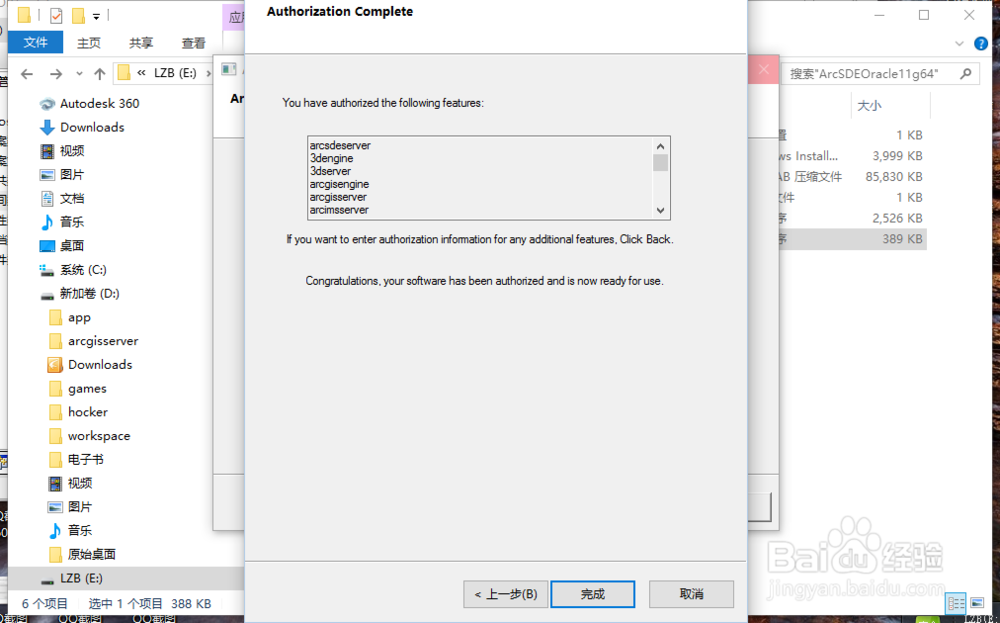This screenshot has height=623, width=1000.
Task: Open the 桌面 item in navigation pane
Action: (x=62, y=246)
